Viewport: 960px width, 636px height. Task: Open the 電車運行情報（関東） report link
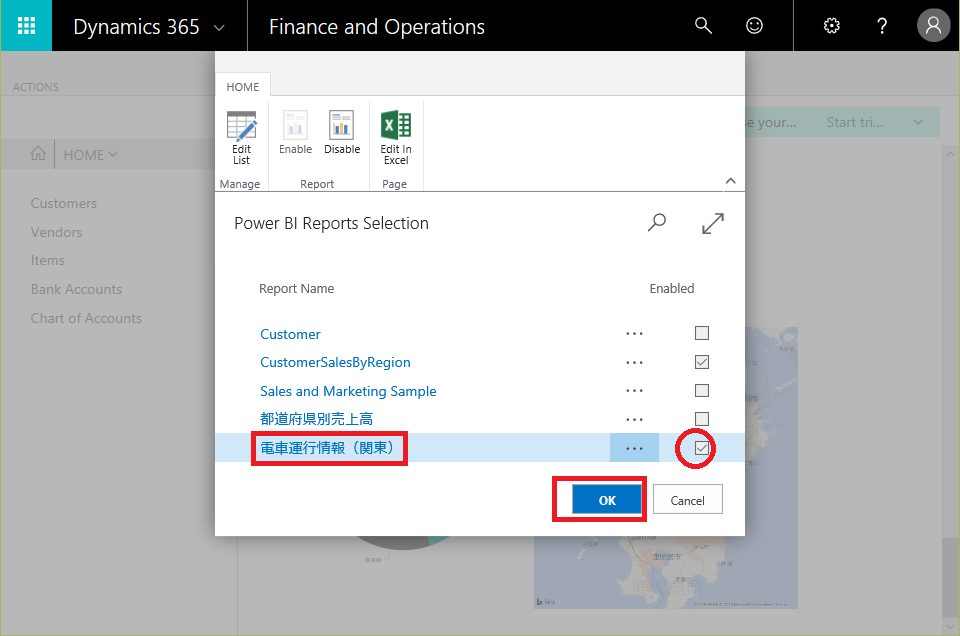(329, 448)
